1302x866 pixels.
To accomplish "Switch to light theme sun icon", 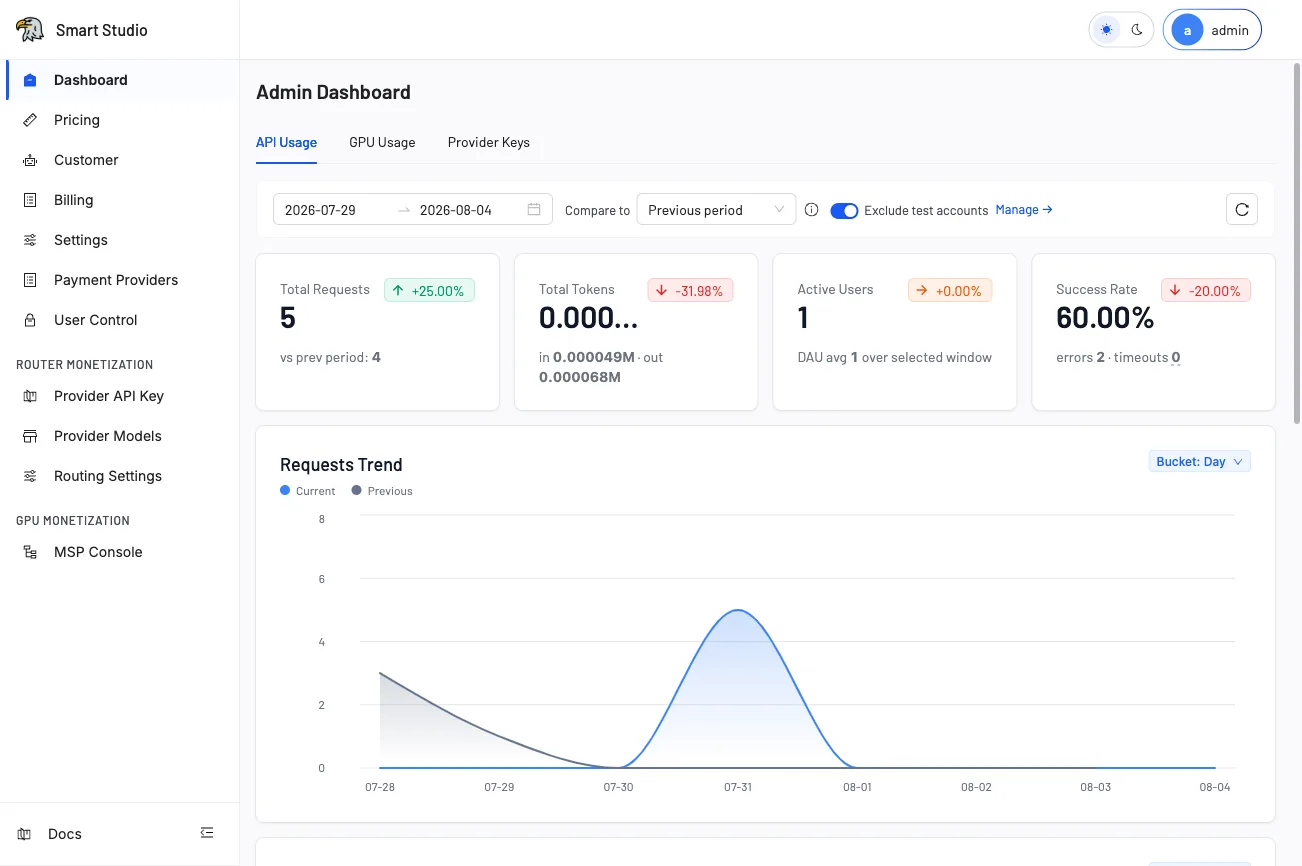I will point(1106,30).
